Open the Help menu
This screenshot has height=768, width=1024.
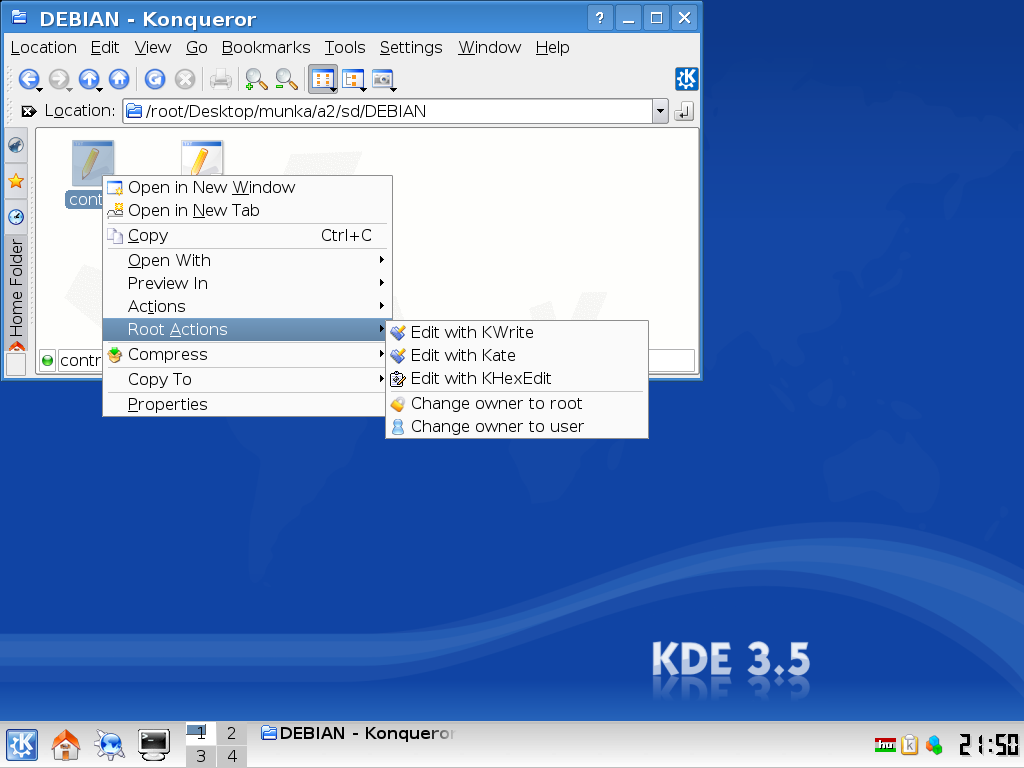point(552,48)
